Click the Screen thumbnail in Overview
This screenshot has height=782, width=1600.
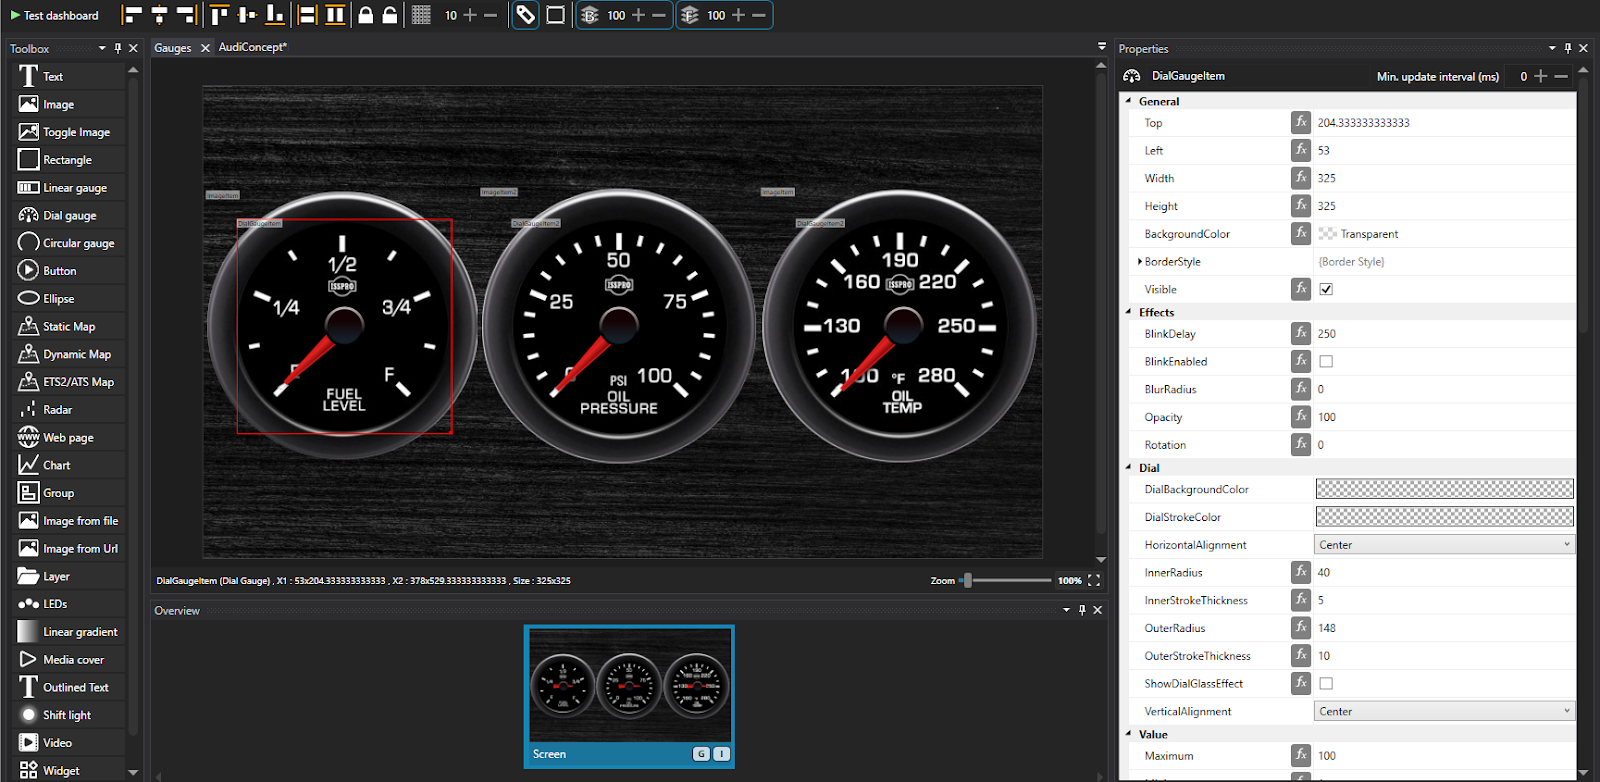629,696
